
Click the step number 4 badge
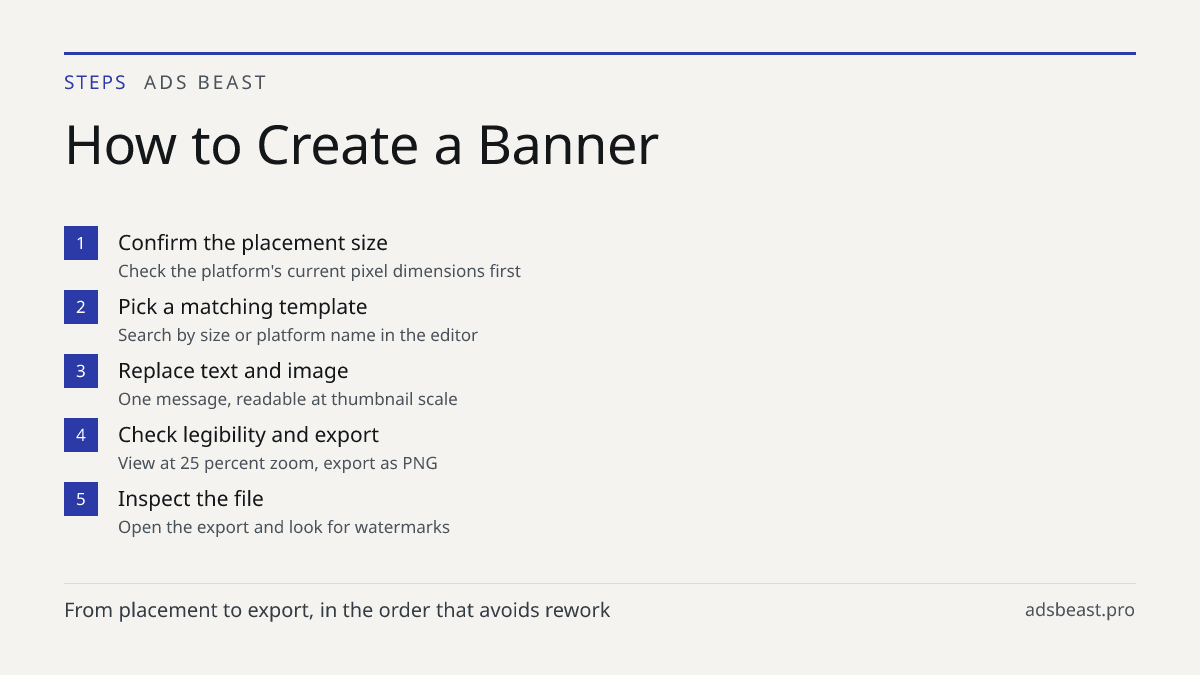81,435
